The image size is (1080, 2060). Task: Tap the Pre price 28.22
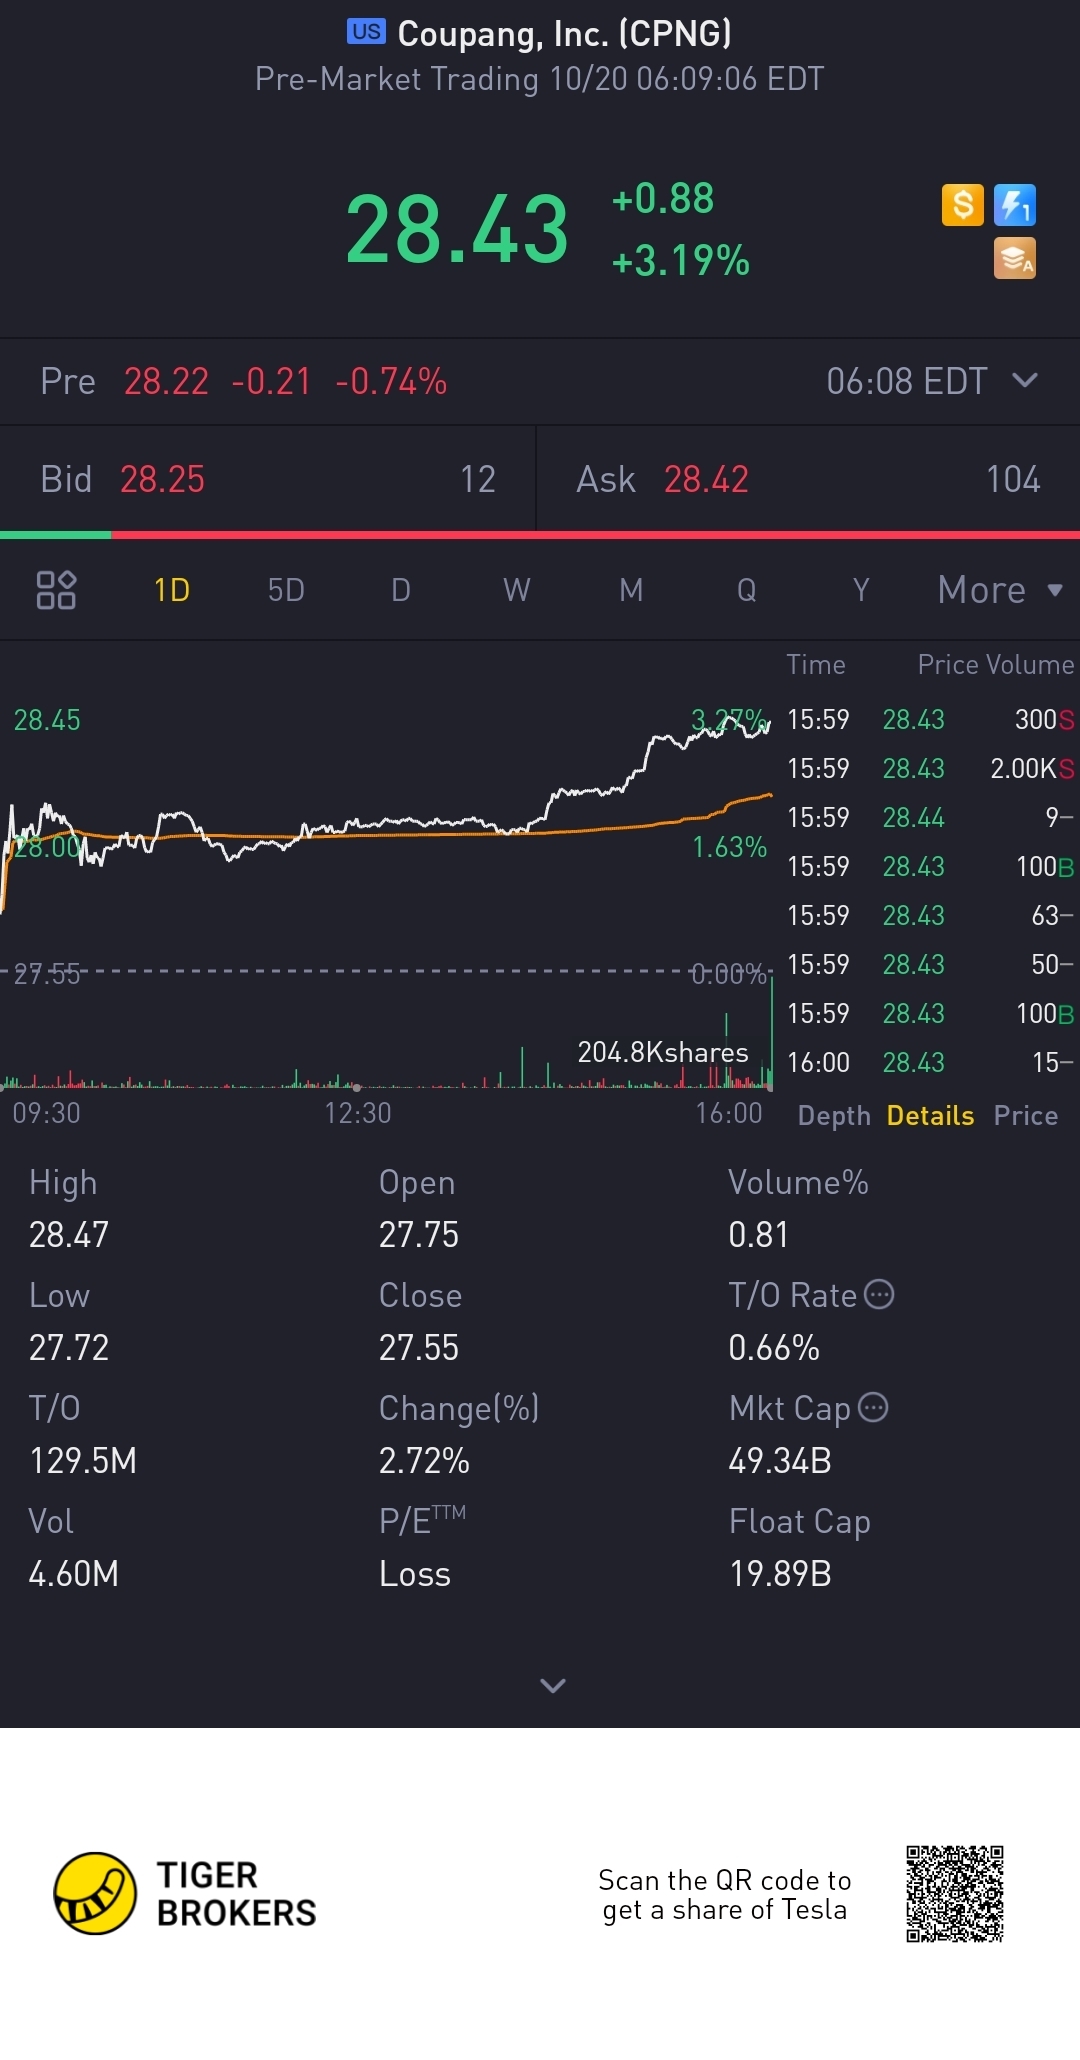point(166,381)
